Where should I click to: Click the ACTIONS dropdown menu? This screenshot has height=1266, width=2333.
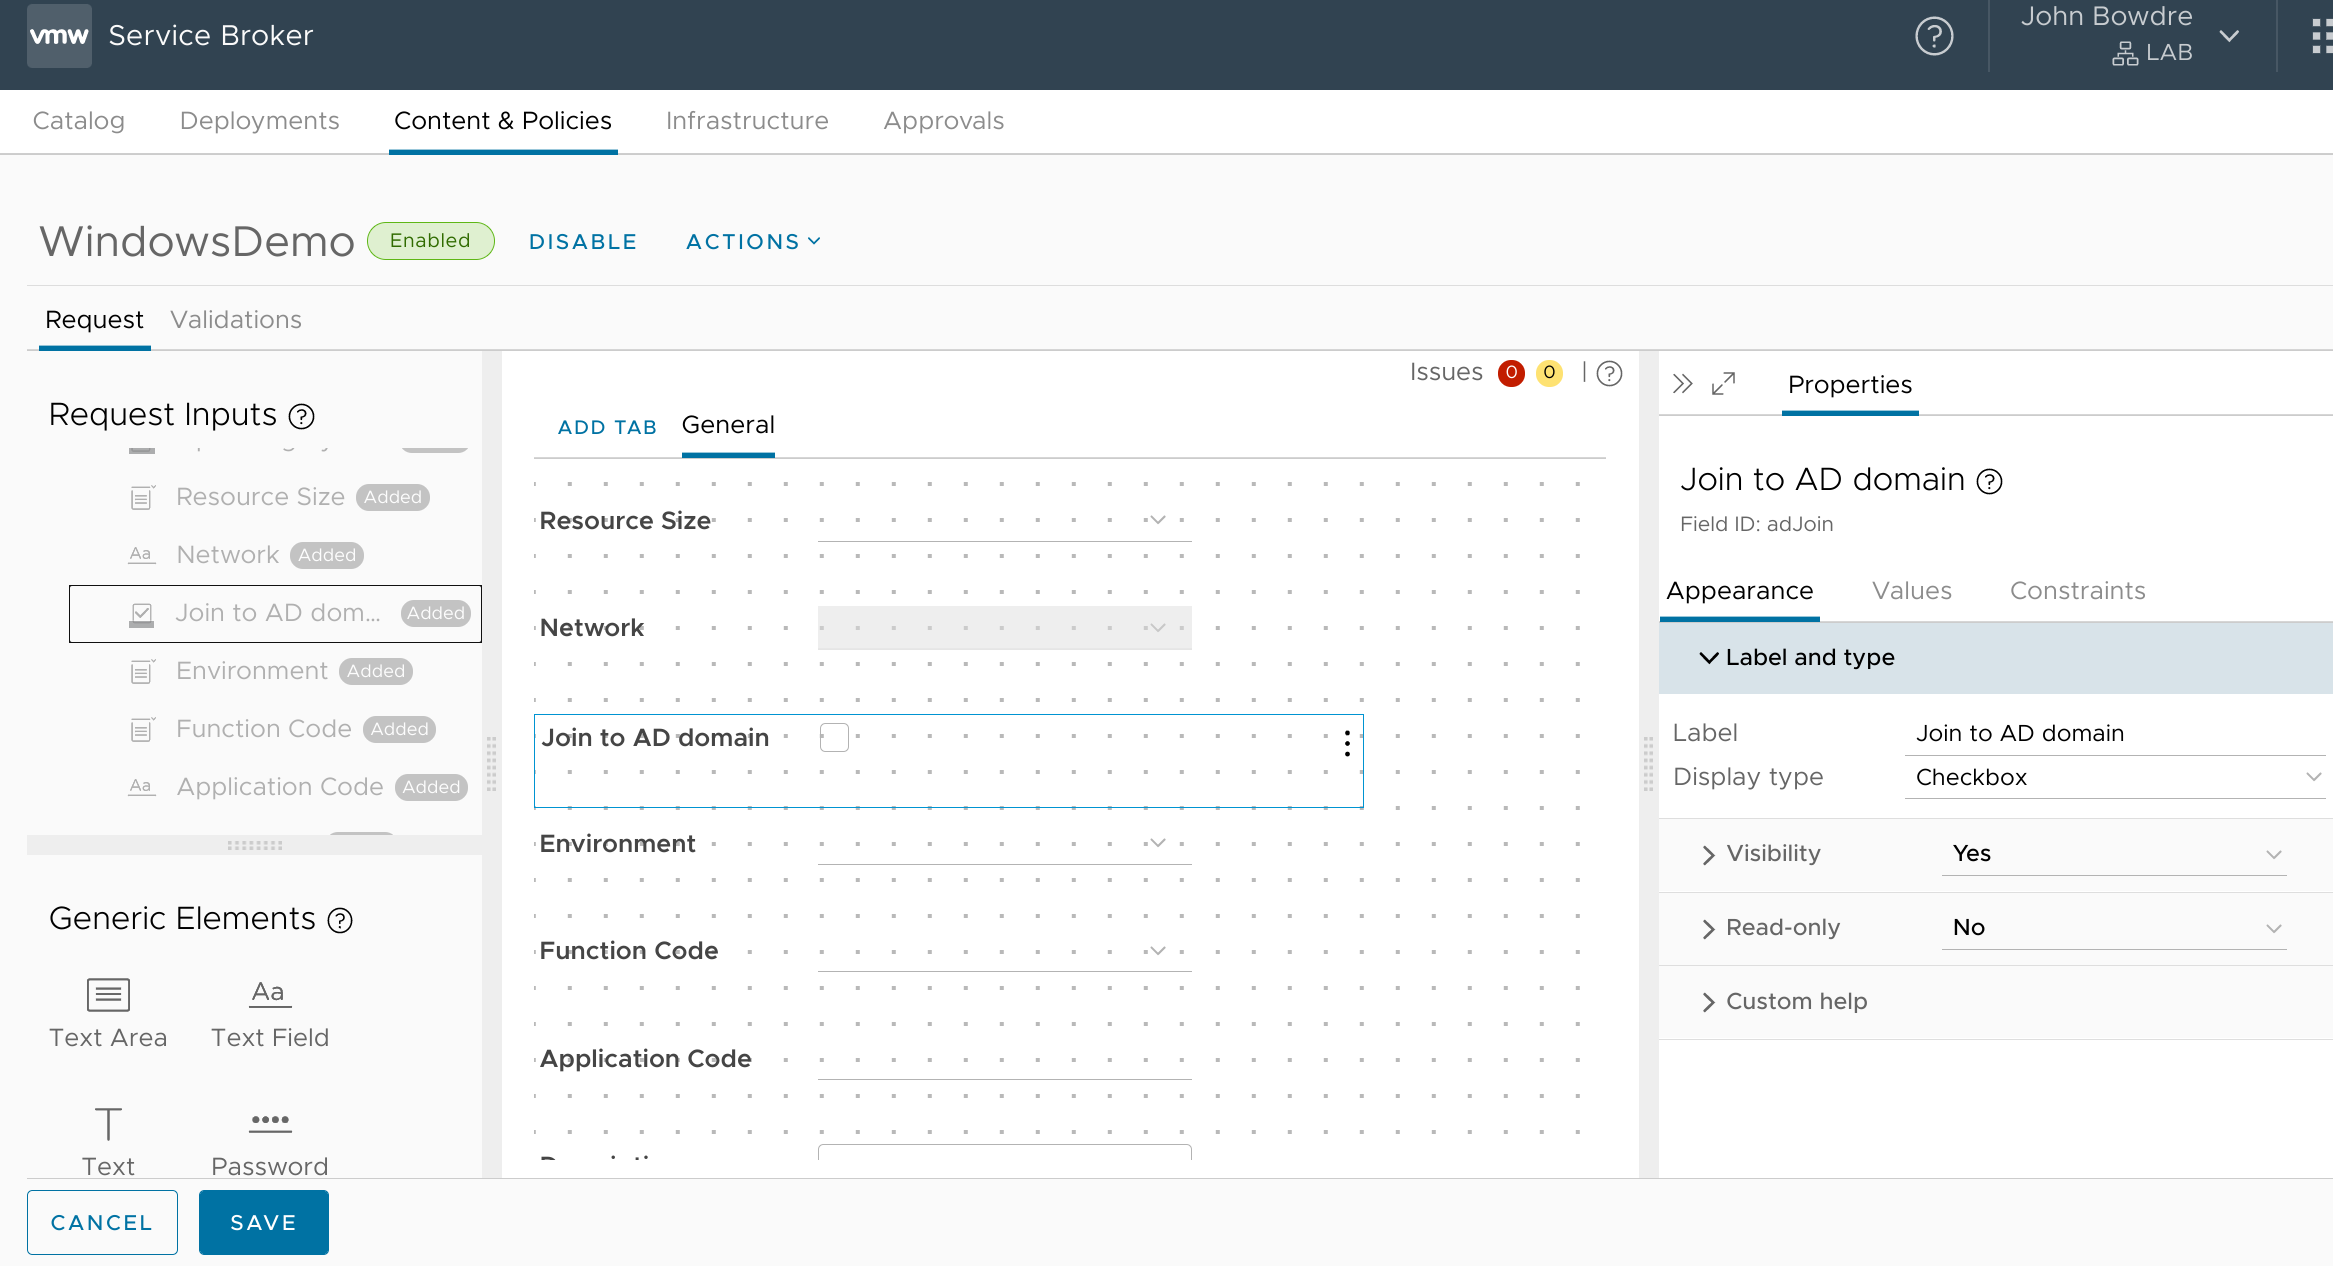click(x=753, y=240)
